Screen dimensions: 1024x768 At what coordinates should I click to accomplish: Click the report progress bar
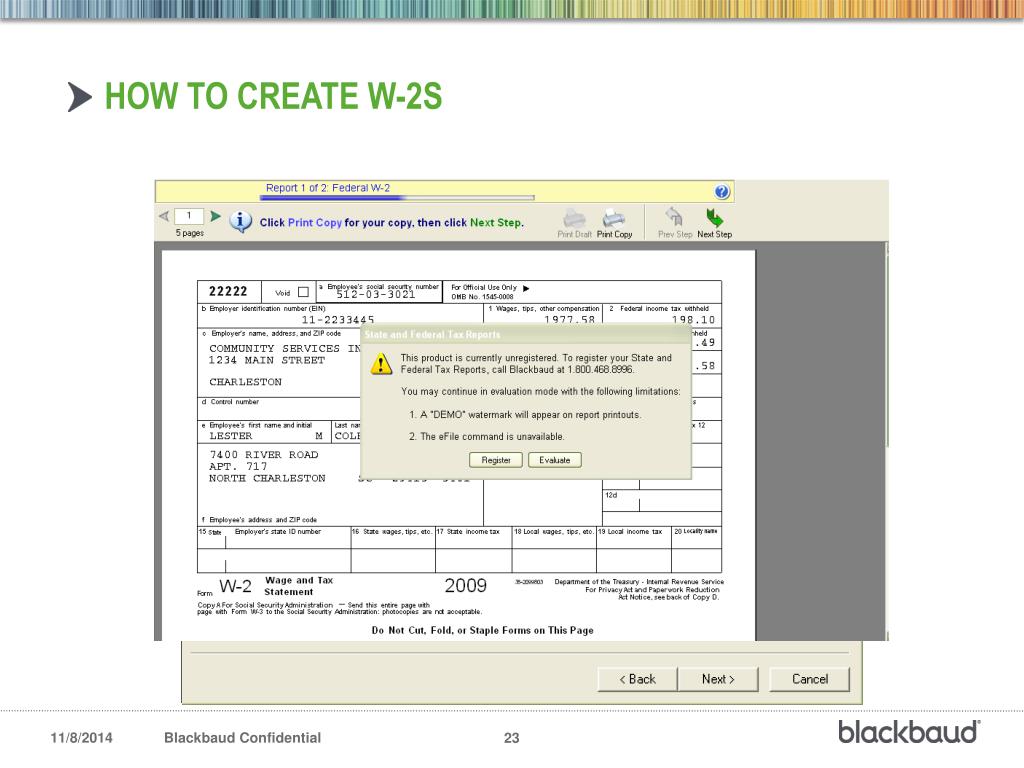point(395,198)
